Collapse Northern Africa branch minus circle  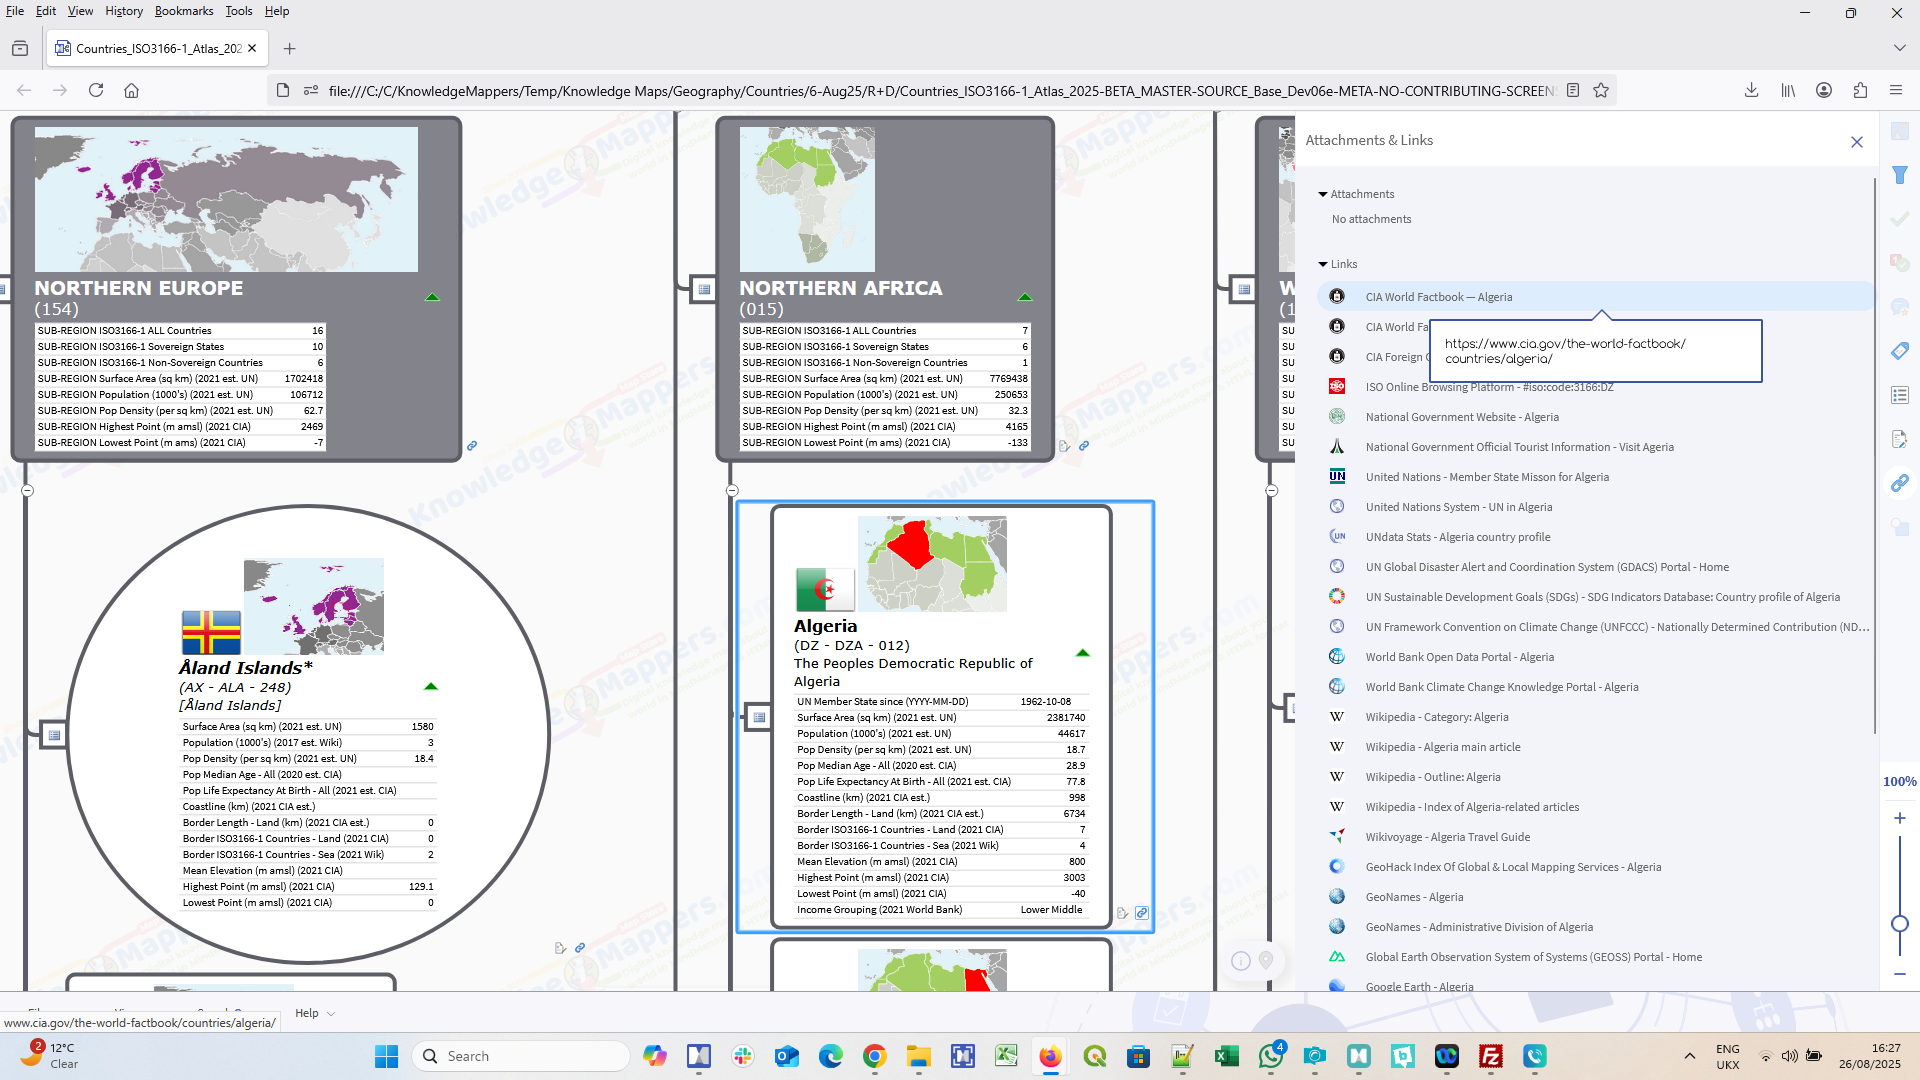(732, 490)
